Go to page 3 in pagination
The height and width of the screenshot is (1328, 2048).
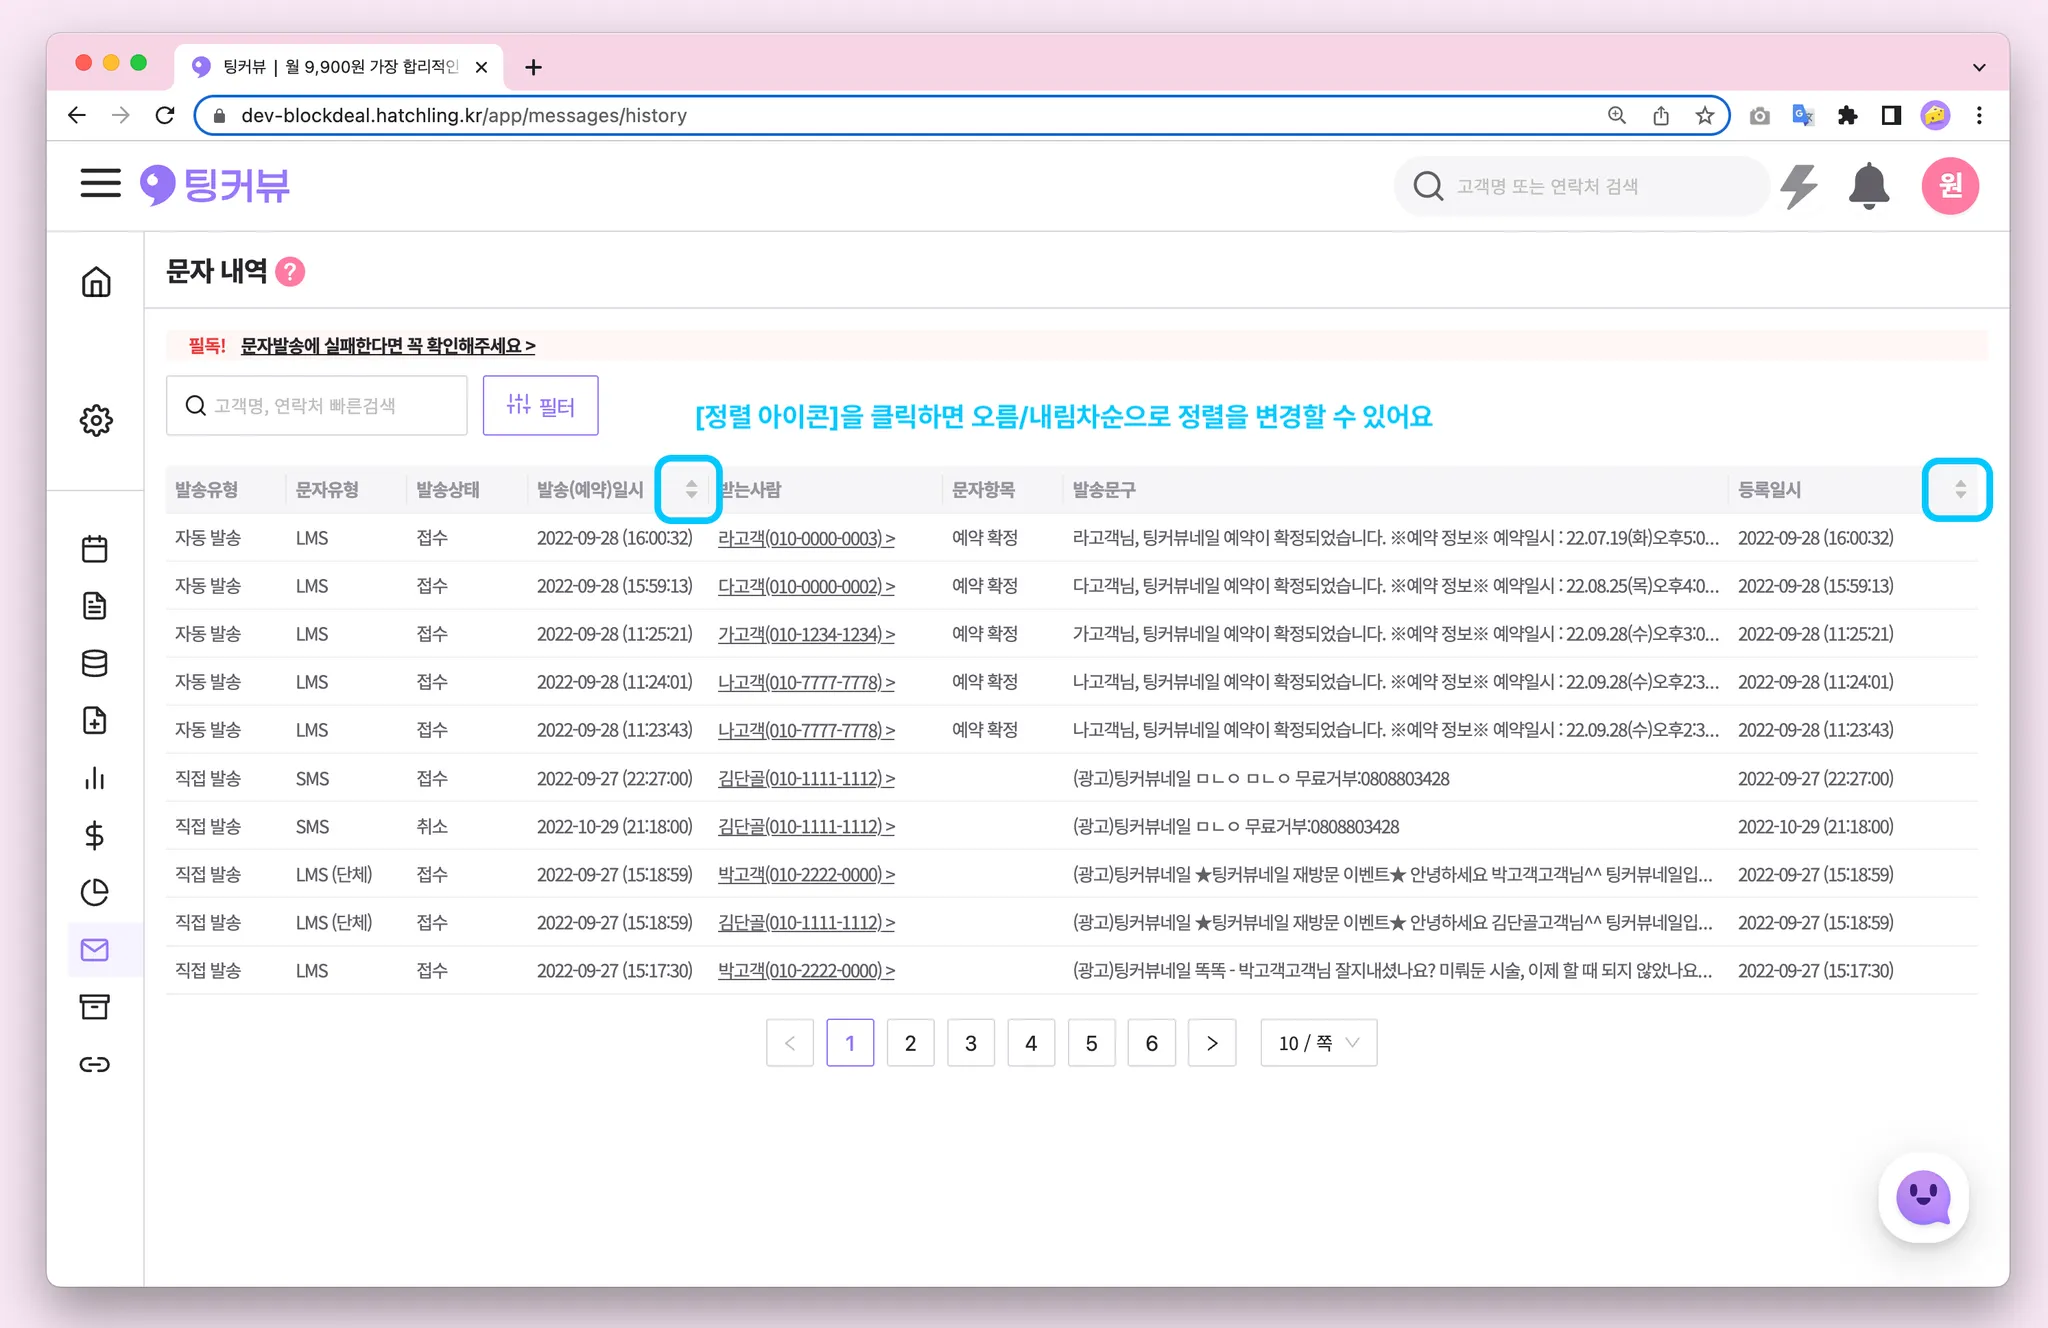(x=970, y=1043)
